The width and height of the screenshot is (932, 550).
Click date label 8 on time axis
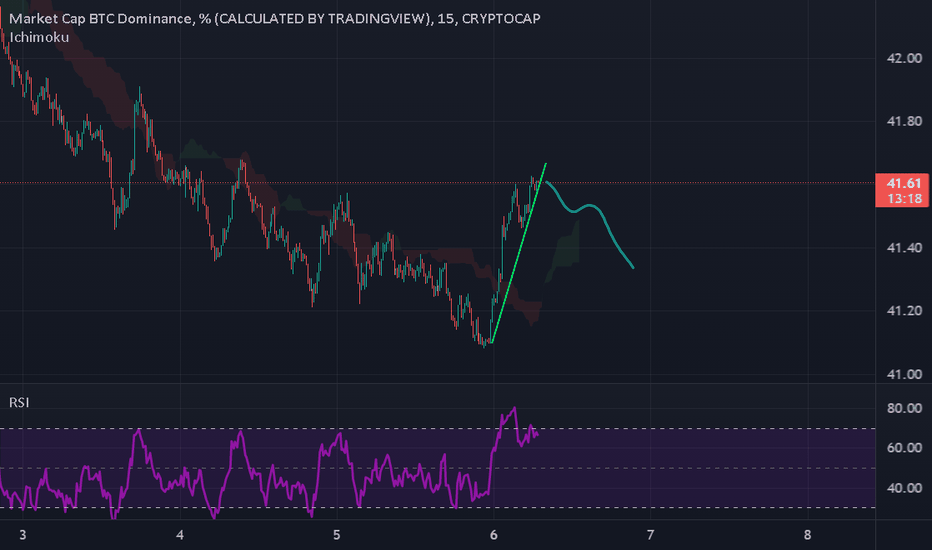807,535
